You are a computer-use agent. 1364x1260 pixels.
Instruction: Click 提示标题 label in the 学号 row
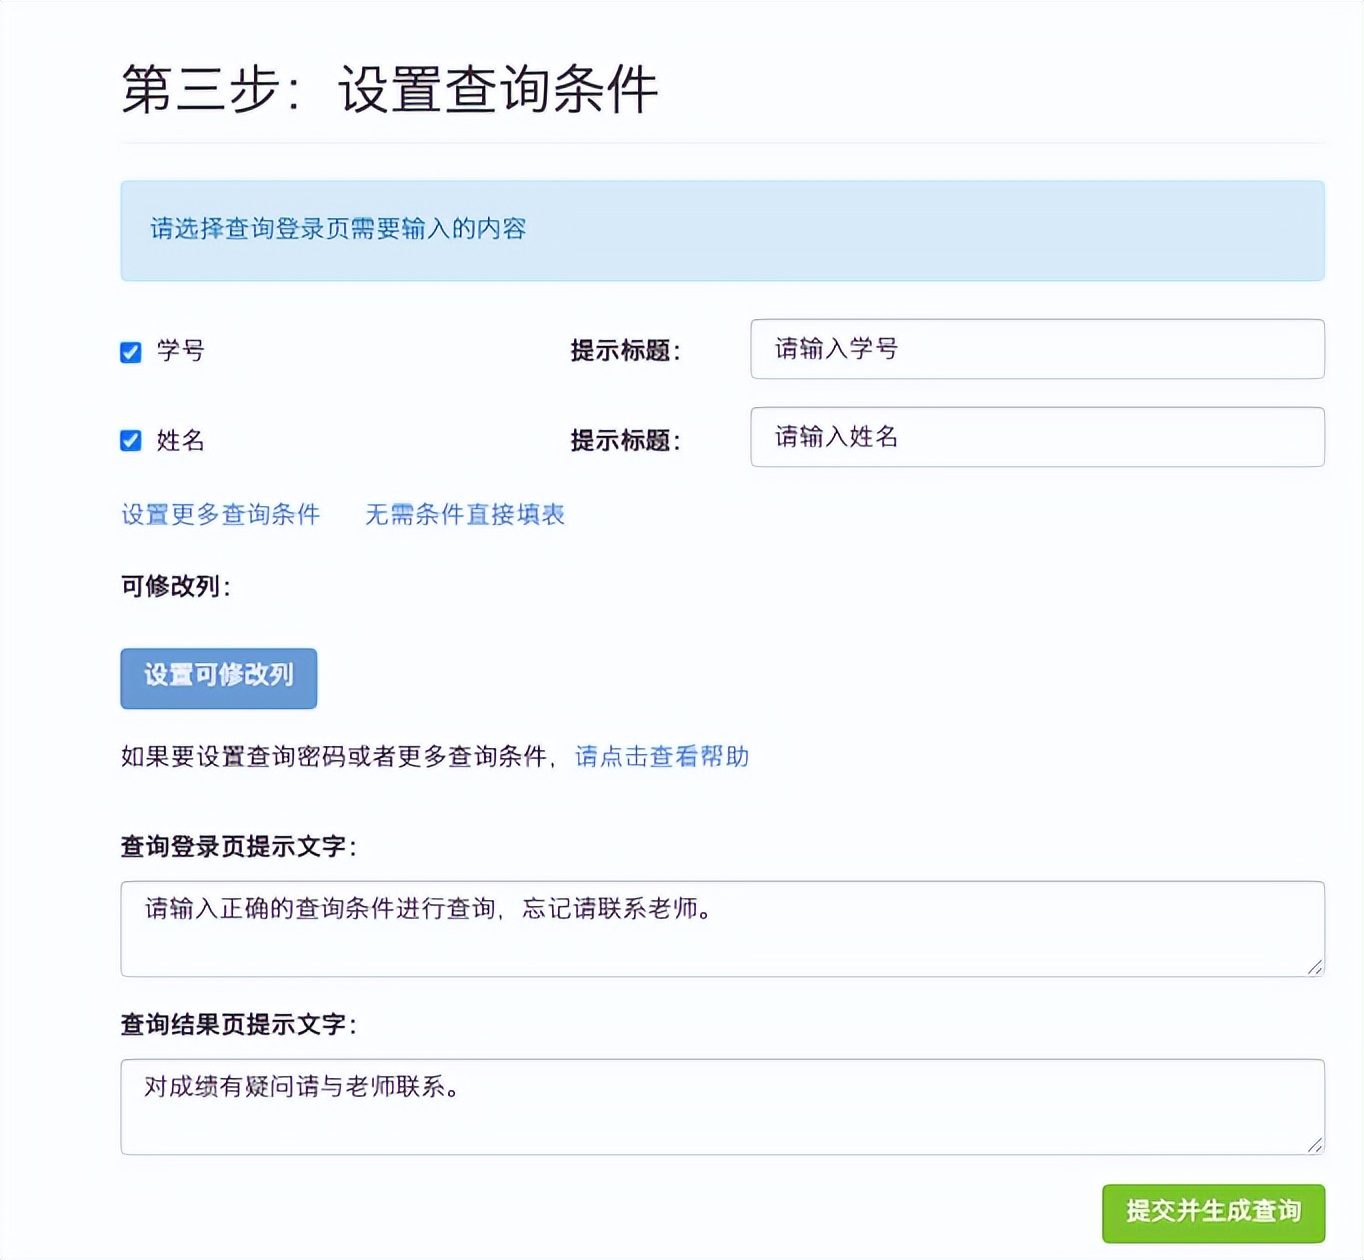pos(625,351)
